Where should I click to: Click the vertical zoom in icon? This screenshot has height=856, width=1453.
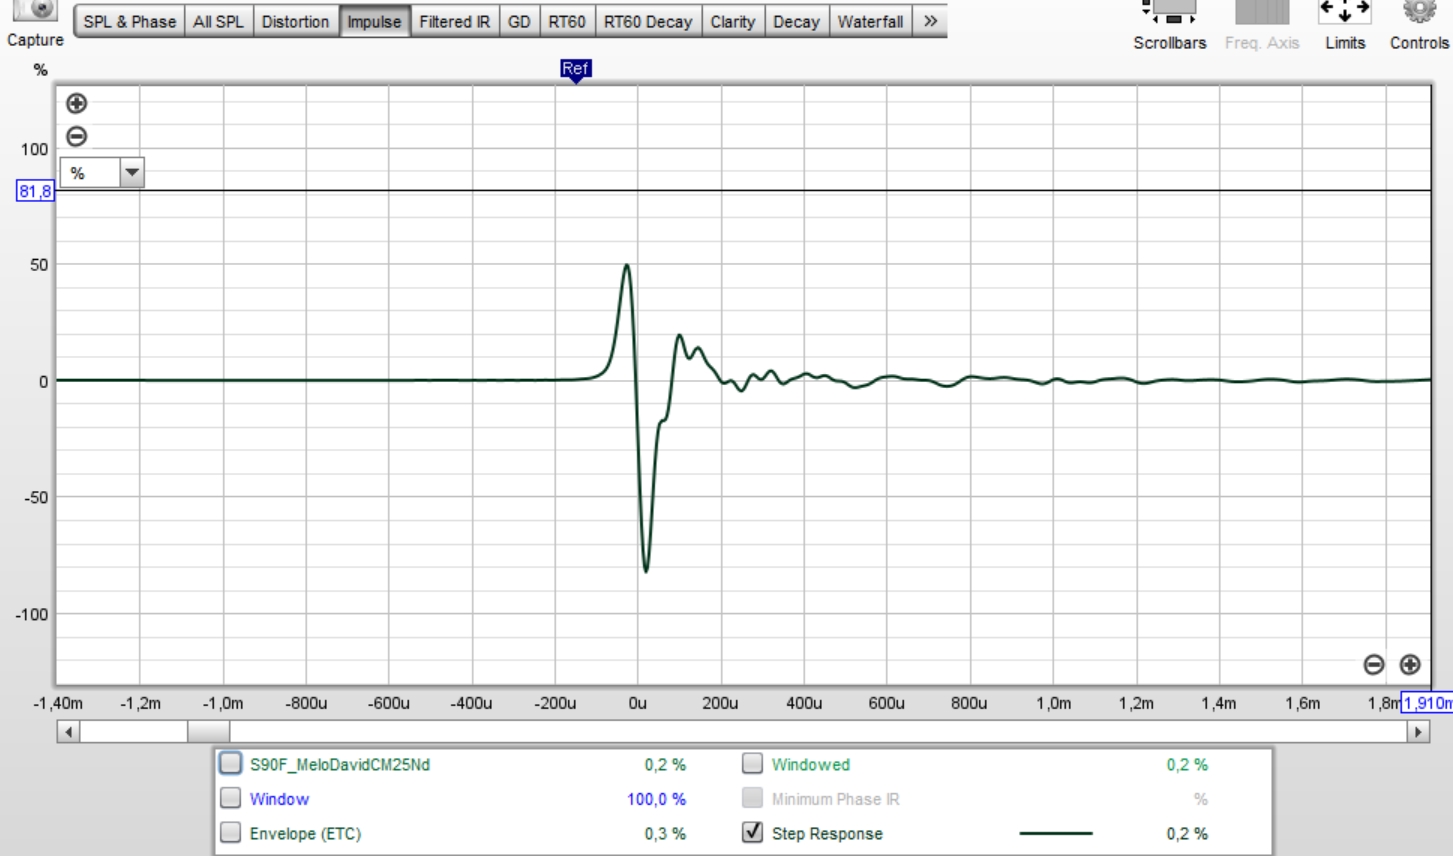point(76,103)
